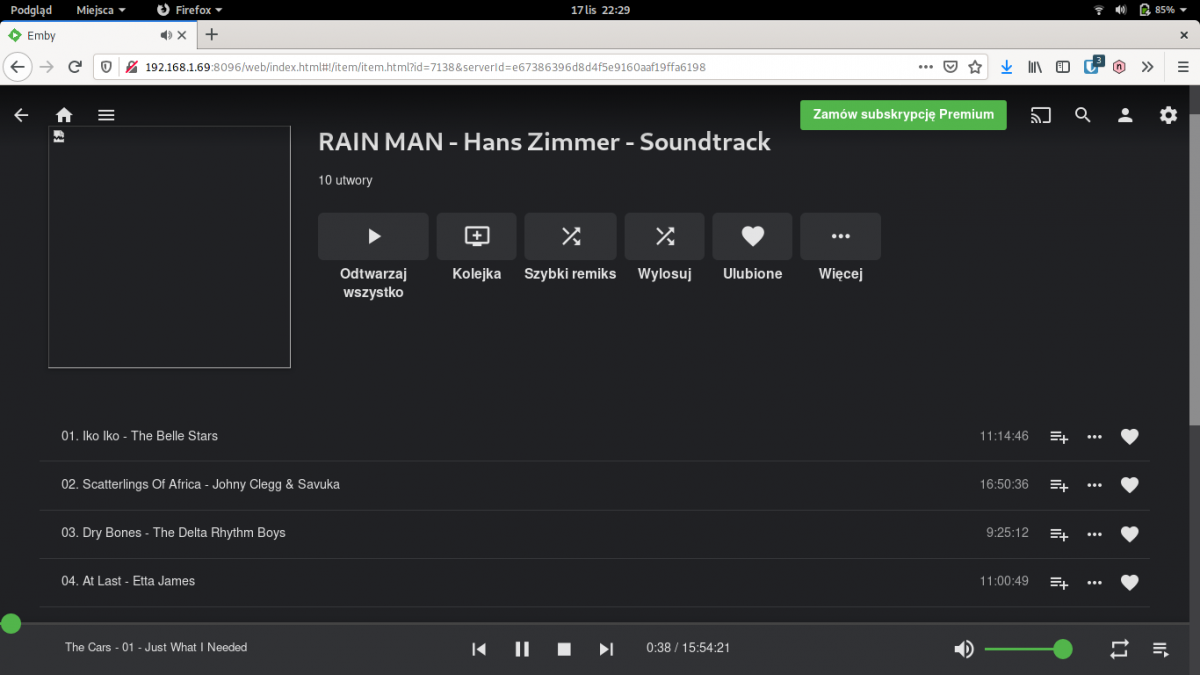Click the Kolejka queue button

(x=477, y=236)
